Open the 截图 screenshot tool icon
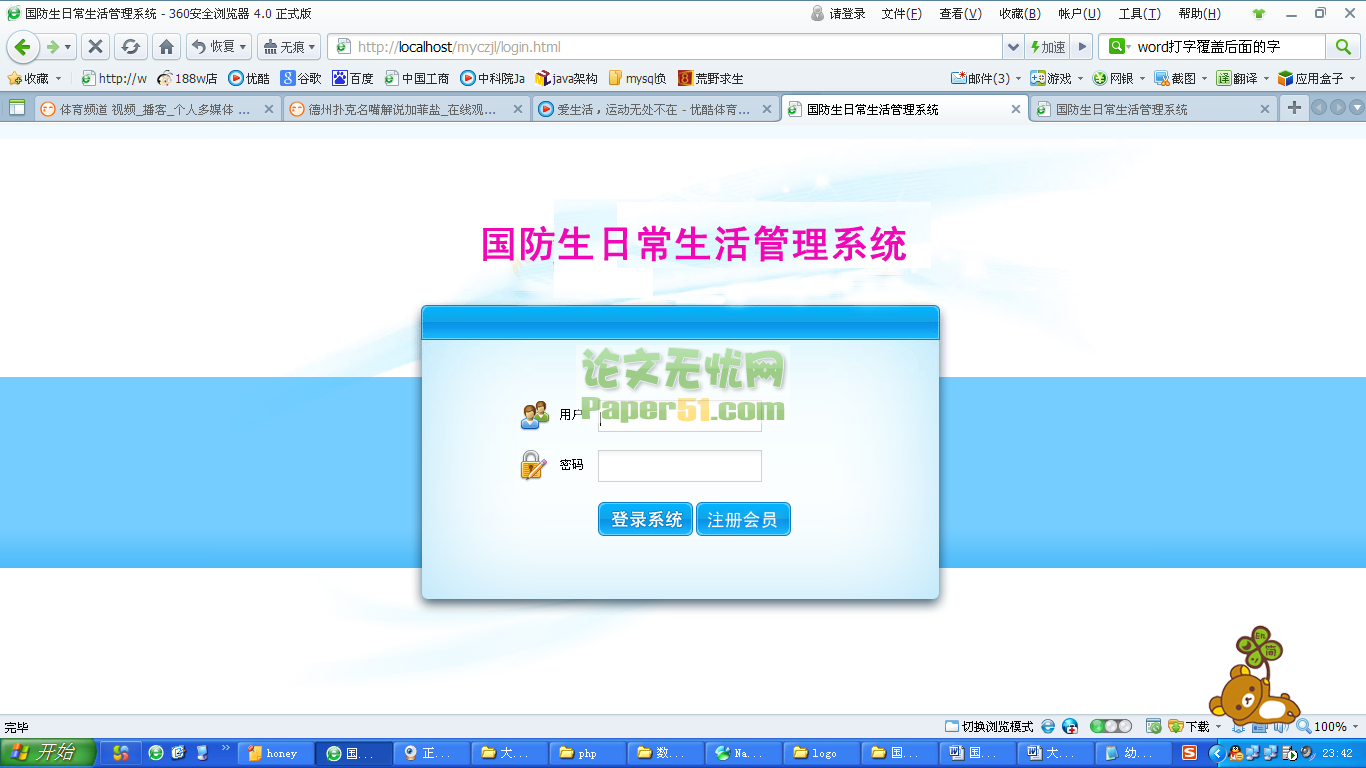1366x768 pixels. point(1176,78)
